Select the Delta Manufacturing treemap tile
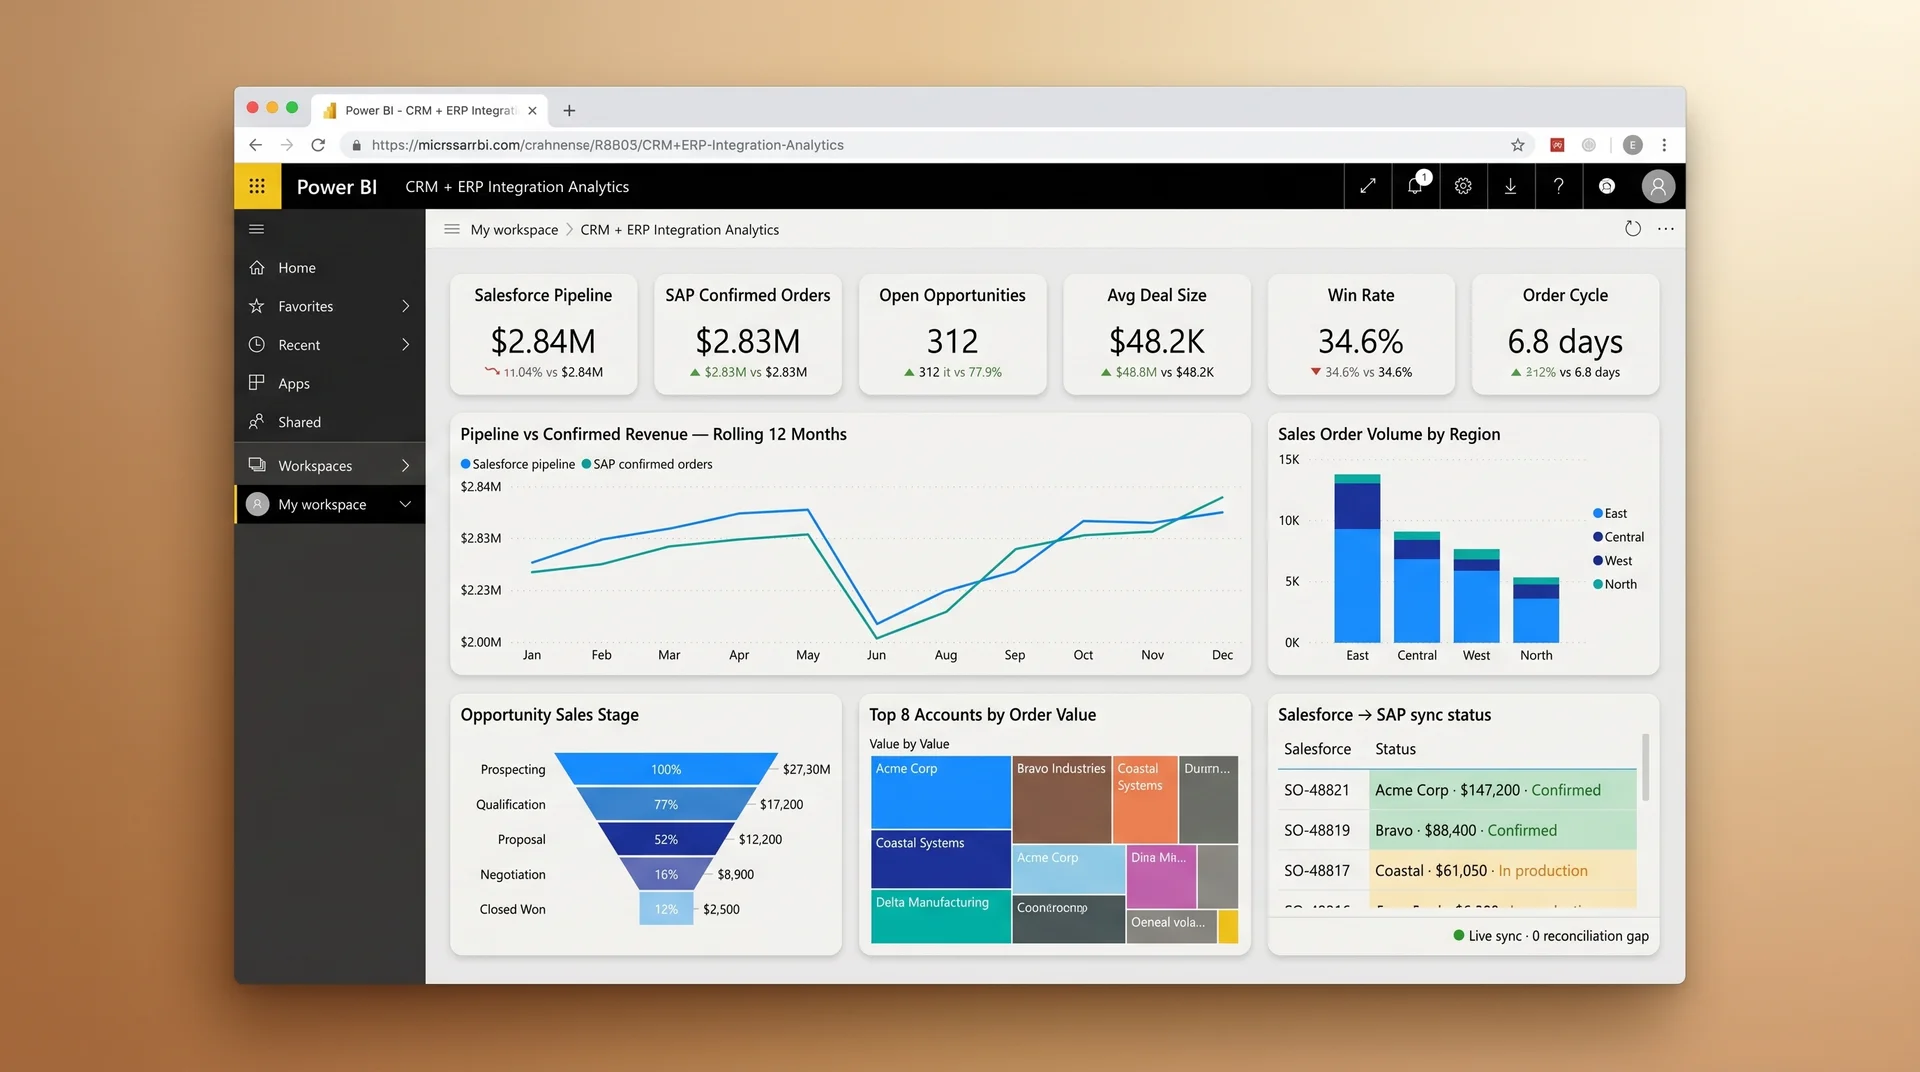 pos(941,917)
